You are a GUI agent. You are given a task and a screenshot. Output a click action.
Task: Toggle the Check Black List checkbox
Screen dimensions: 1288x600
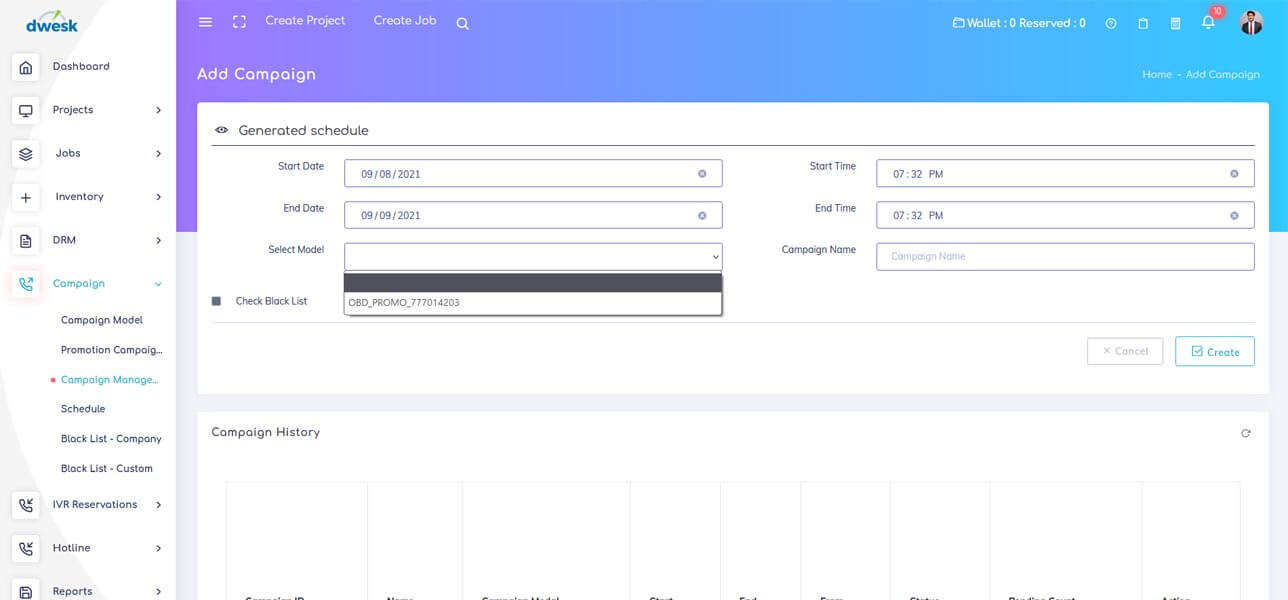click(x=217, y=301)
